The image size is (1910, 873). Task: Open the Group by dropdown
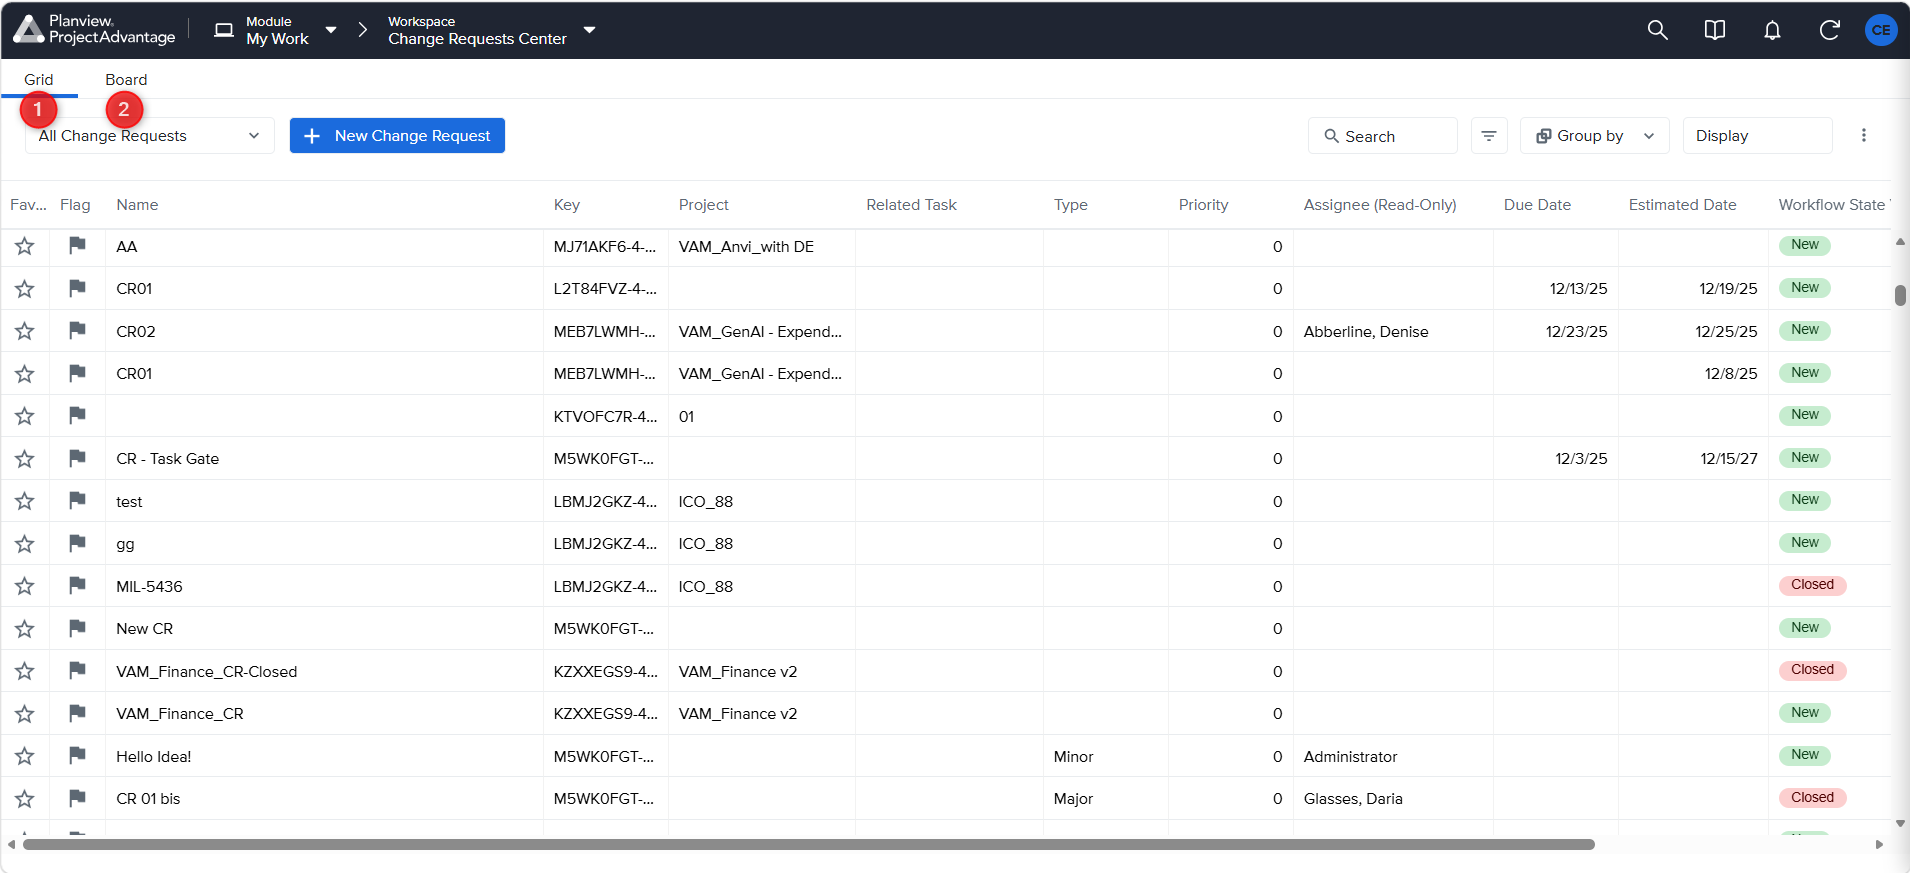(1594, 136)
